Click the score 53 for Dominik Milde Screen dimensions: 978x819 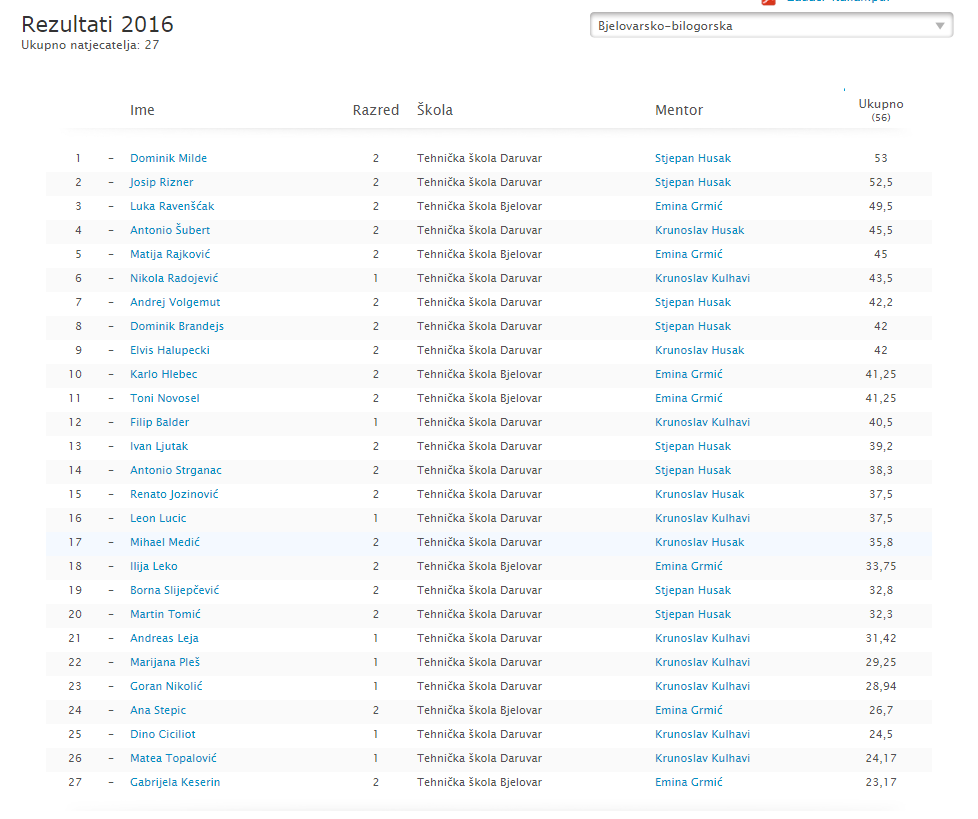(x=881, y=158)
